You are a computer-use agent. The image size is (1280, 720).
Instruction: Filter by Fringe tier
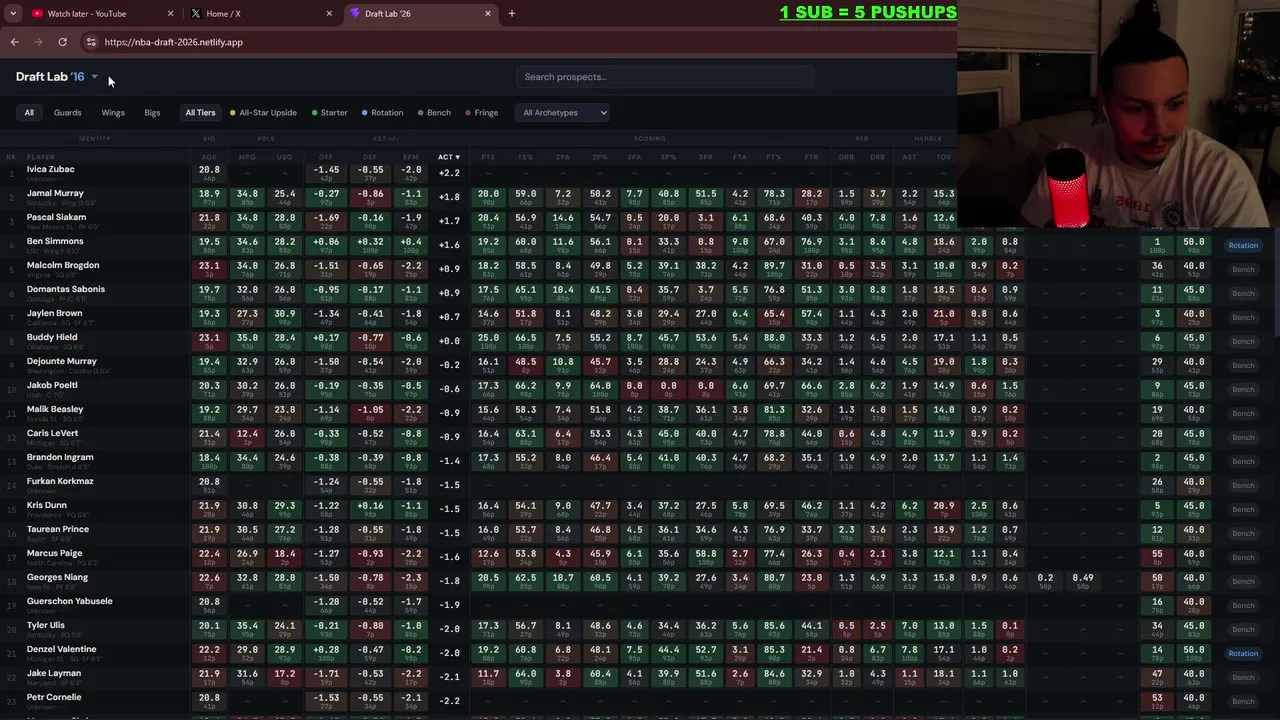point(481,113)
